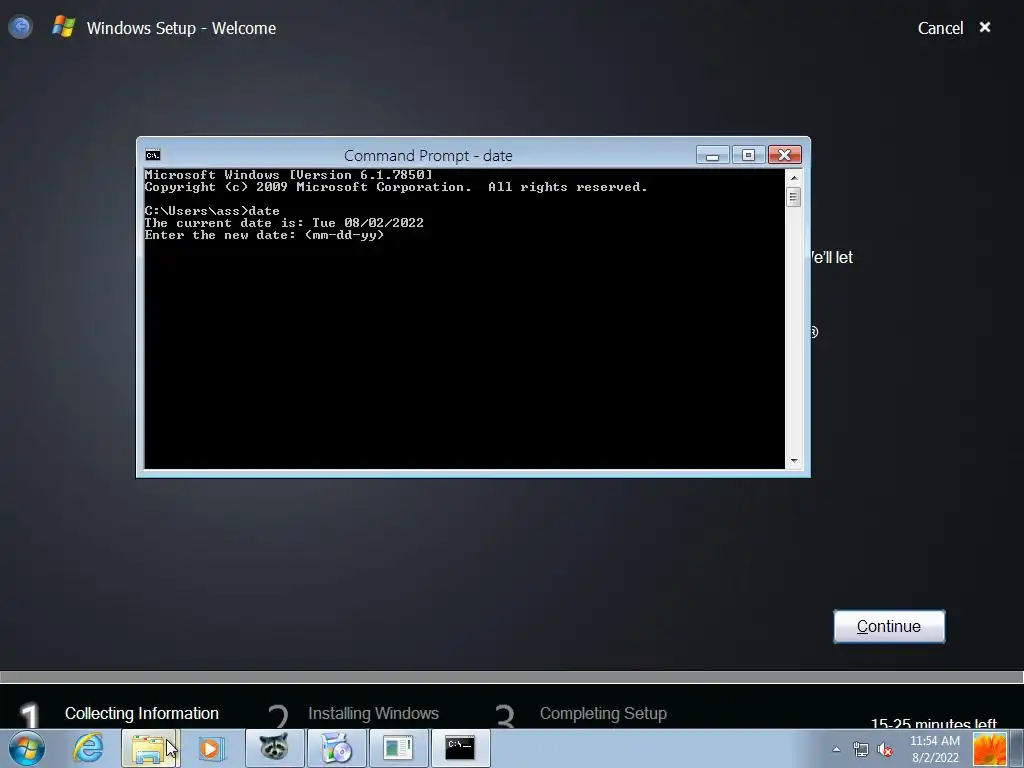Screen dimensions: 1024x768
Task: Show hidden tray icons arrow
Action: 836,749
